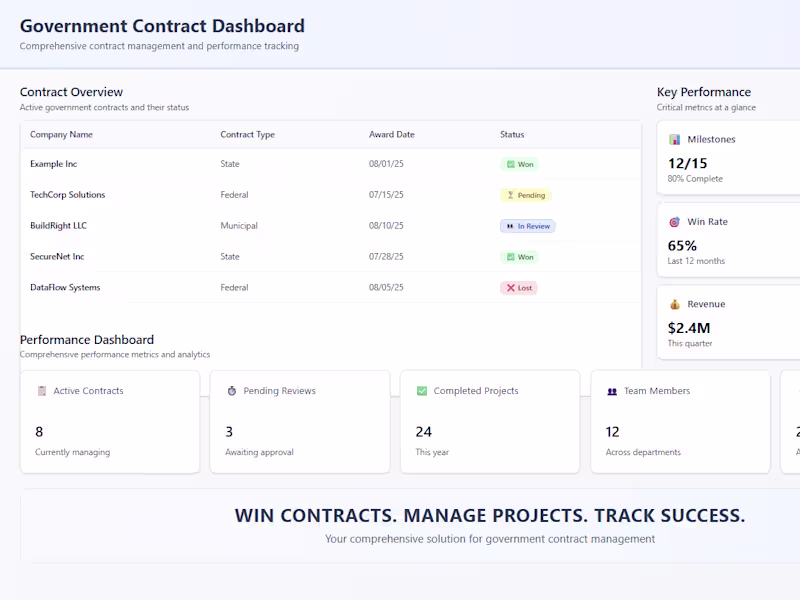Click the Active Contracts clipboard icon
The image size is (800, 600).
pos(40,391)
